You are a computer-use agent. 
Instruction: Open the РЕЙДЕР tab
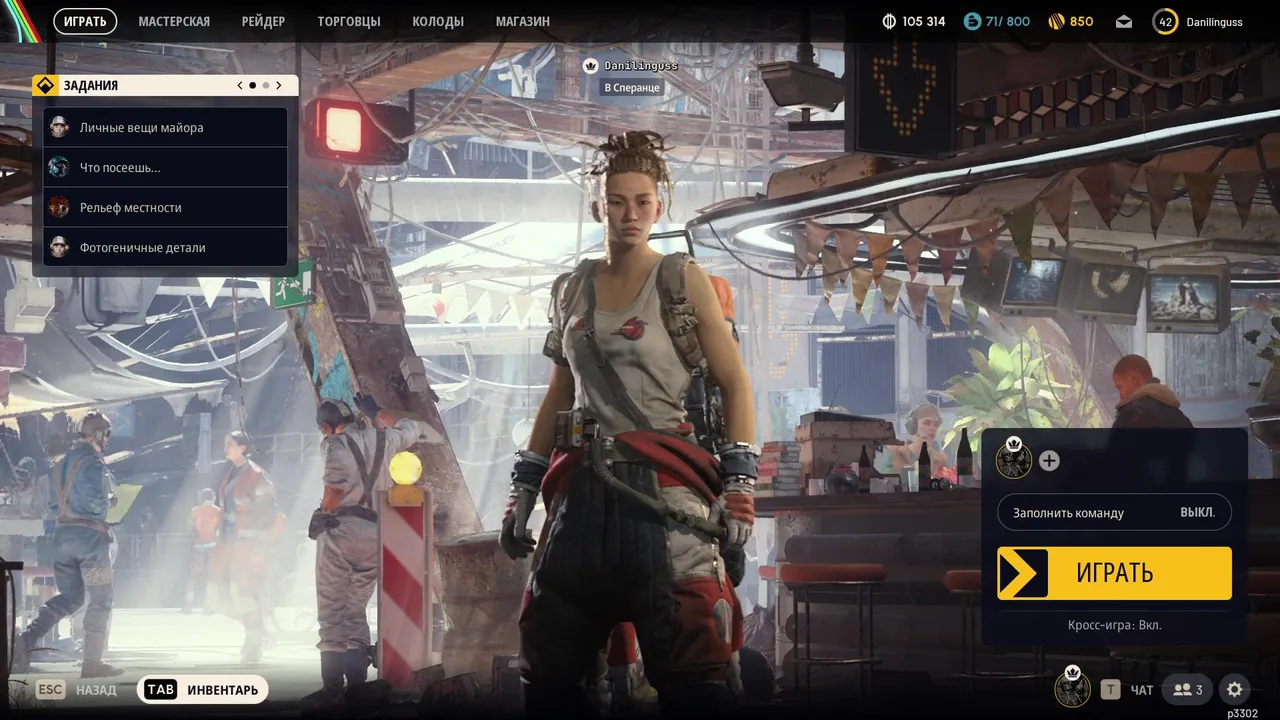pyautogui.click(x=263, y=21)
